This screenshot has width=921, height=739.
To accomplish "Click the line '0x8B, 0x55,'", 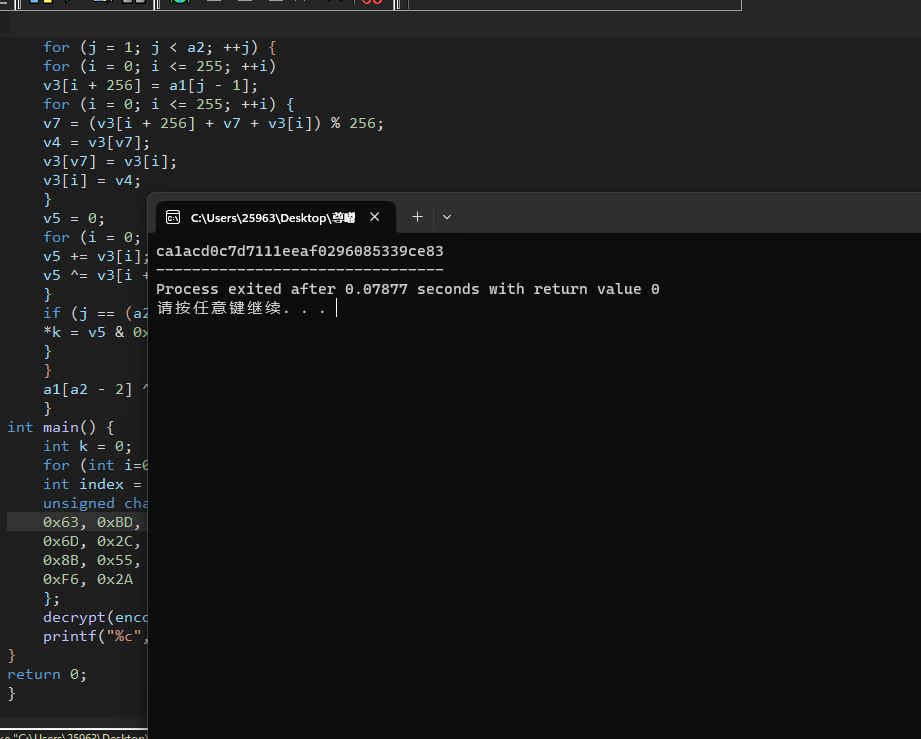I will [92, 560].
